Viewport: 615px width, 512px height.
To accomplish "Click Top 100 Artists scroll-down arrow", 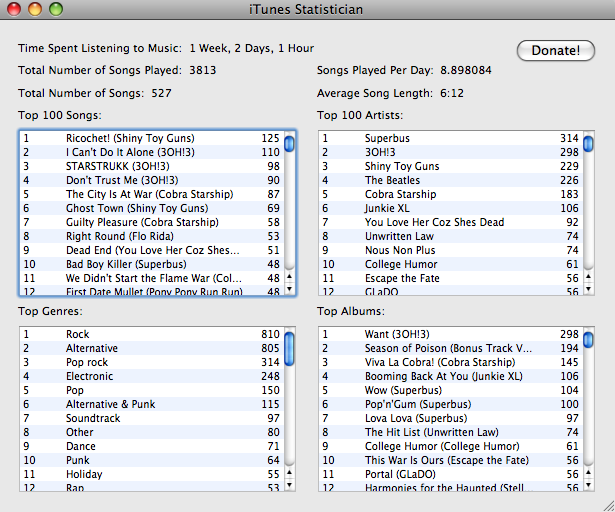I will coord(588,289).
